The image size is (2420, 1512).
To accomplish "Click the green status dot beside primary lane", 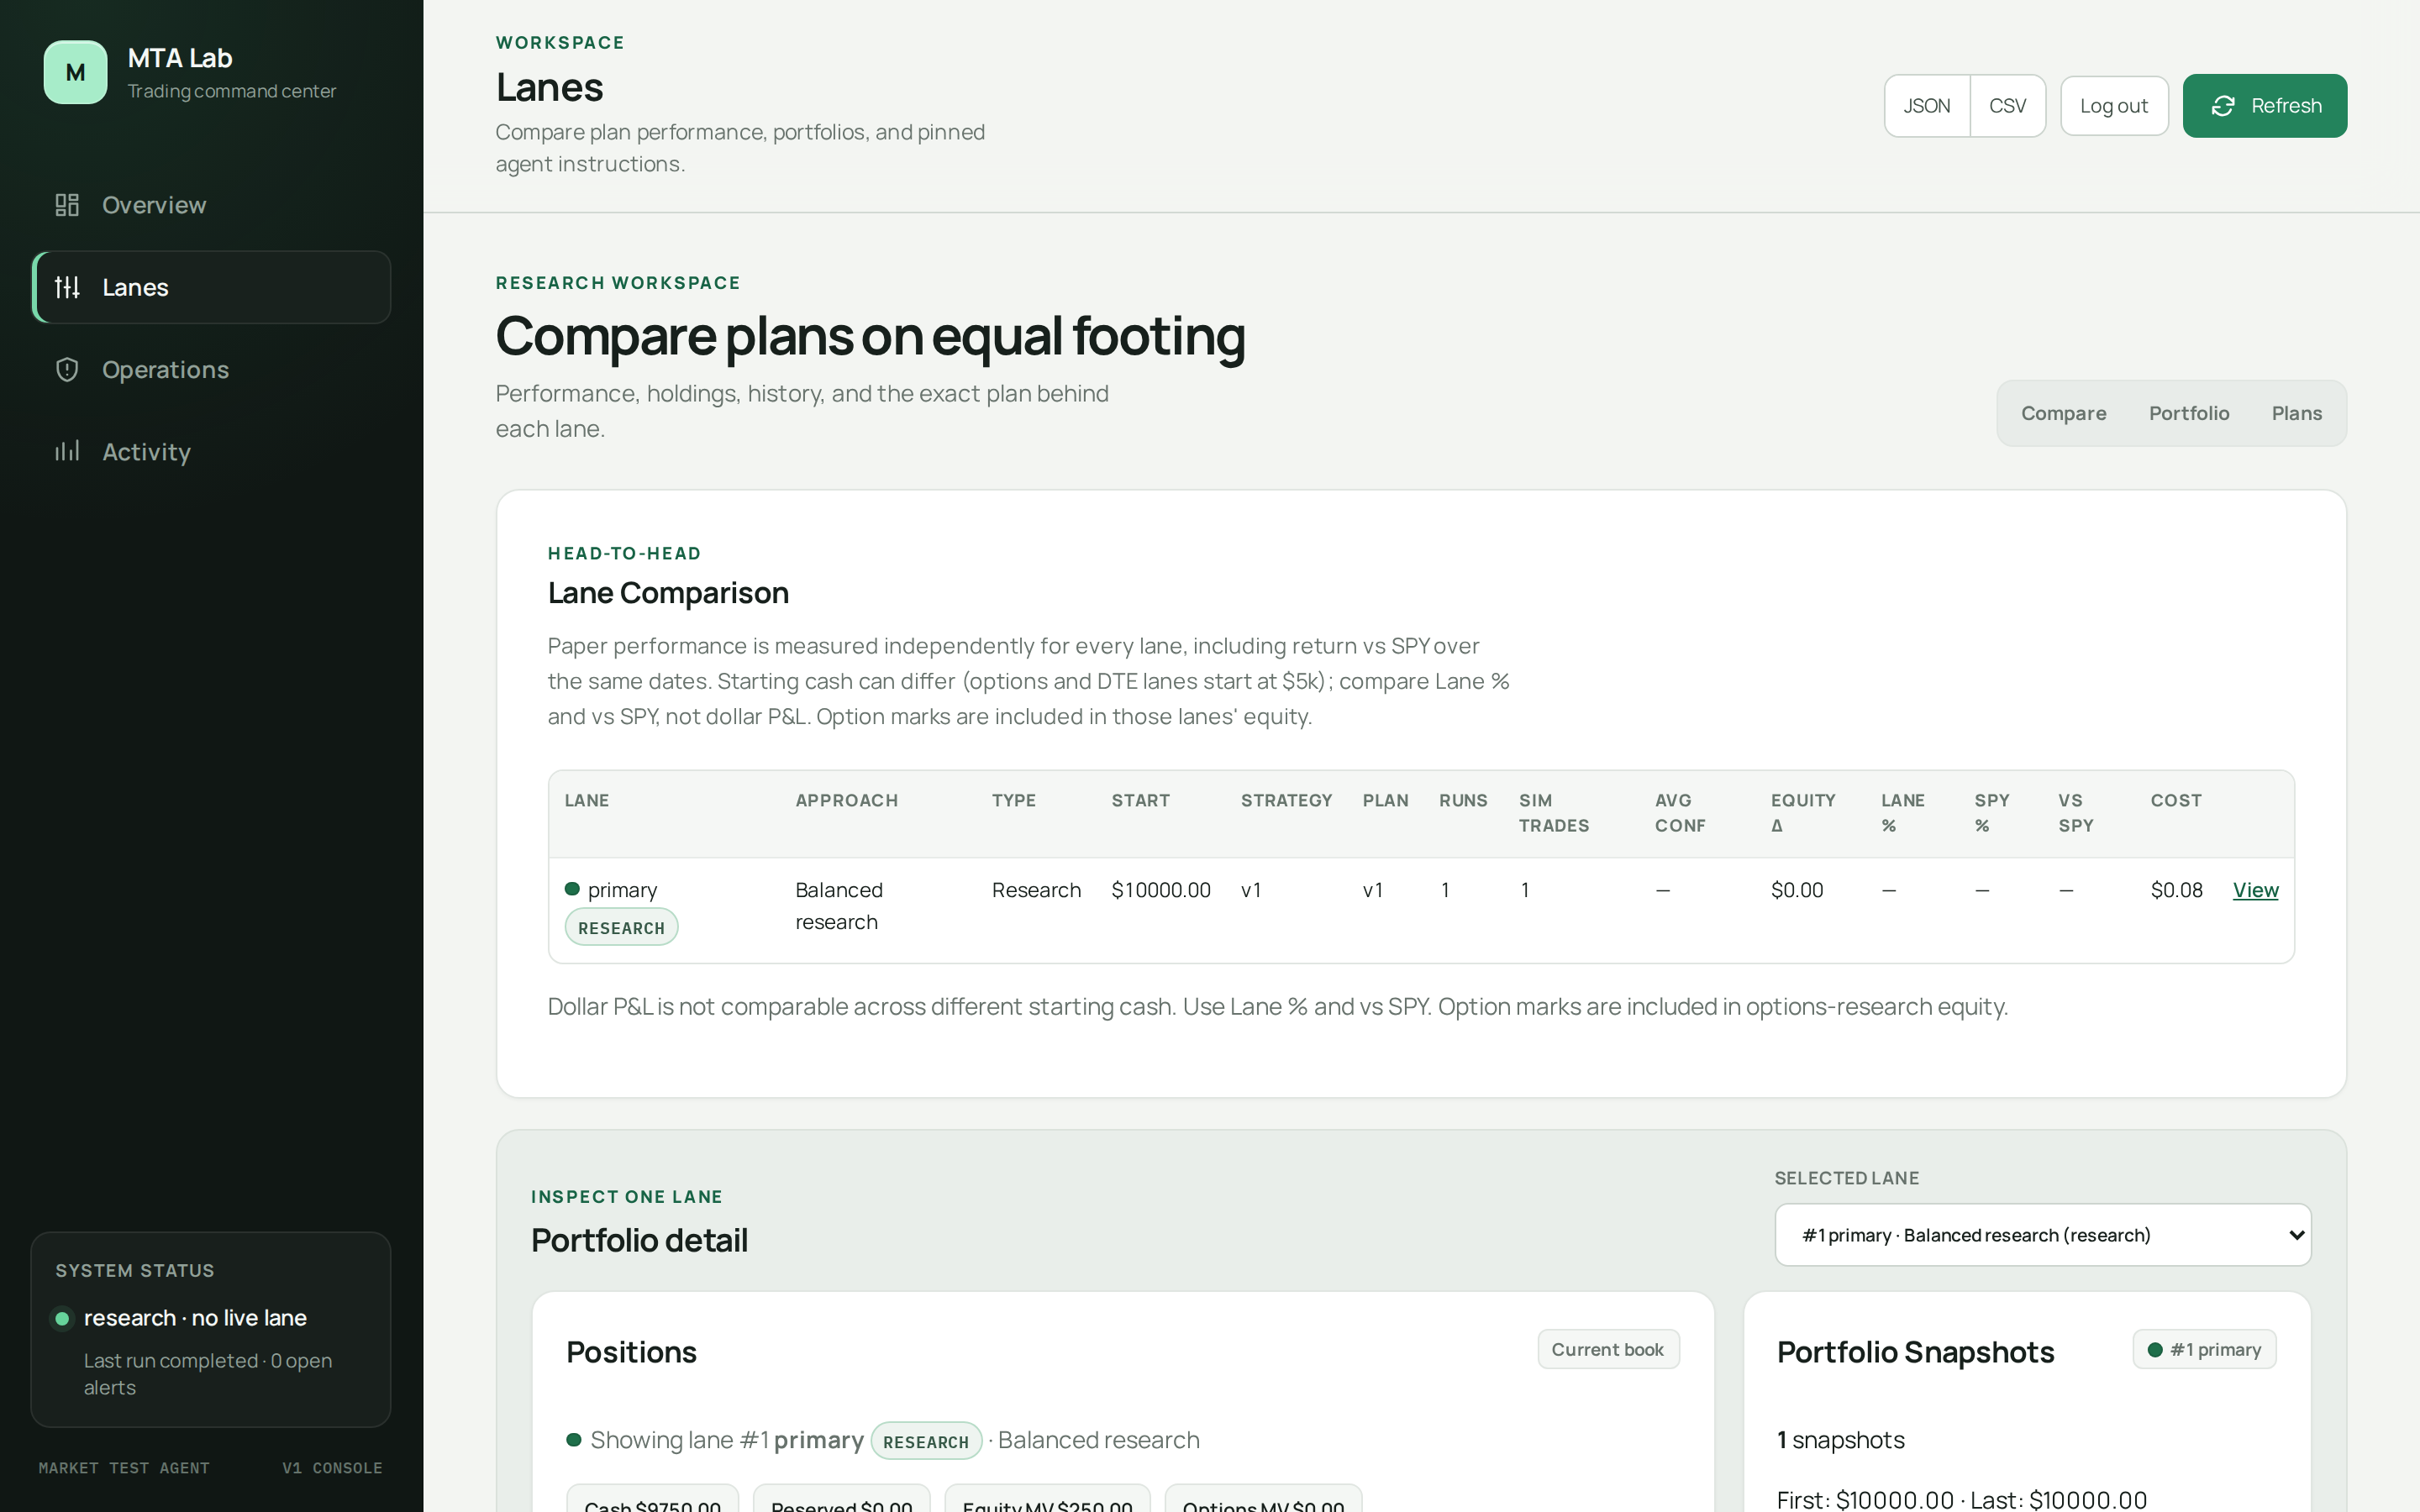I will 572,889.
